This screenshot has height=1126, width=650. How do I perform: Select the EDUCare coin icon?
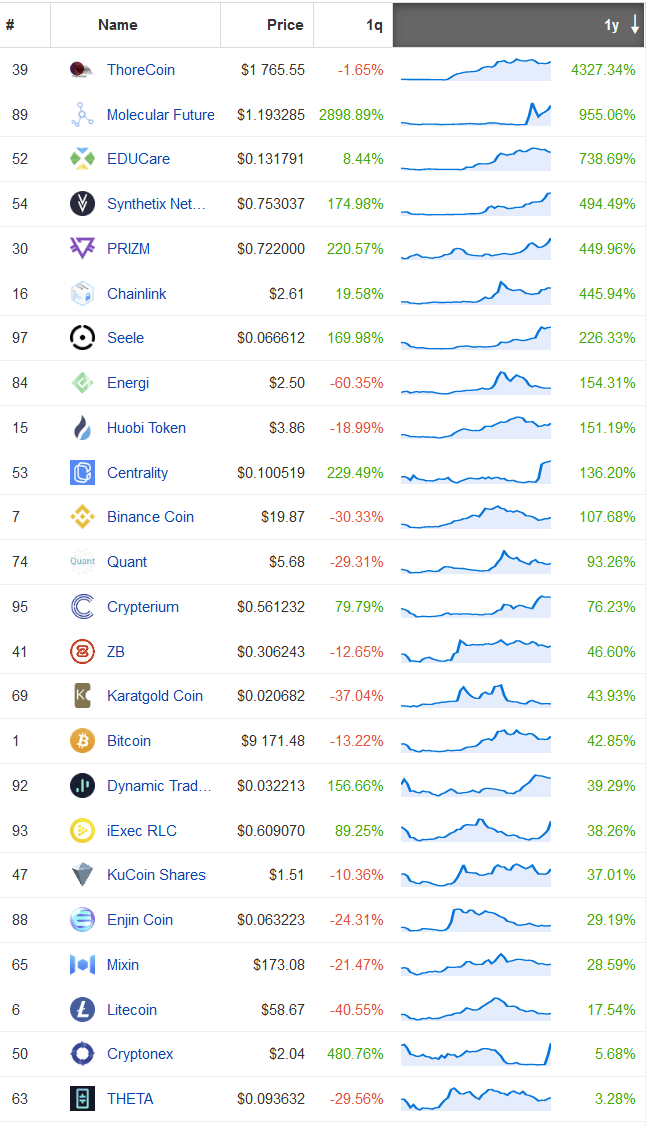pyautogui.click(x=82, y=159)
